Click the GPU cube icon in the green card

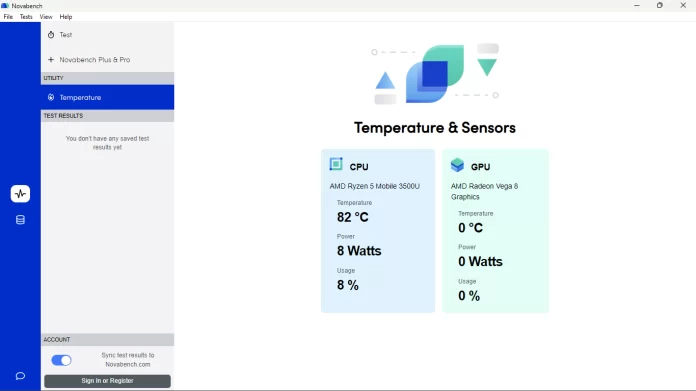click(x=457, y=165)
